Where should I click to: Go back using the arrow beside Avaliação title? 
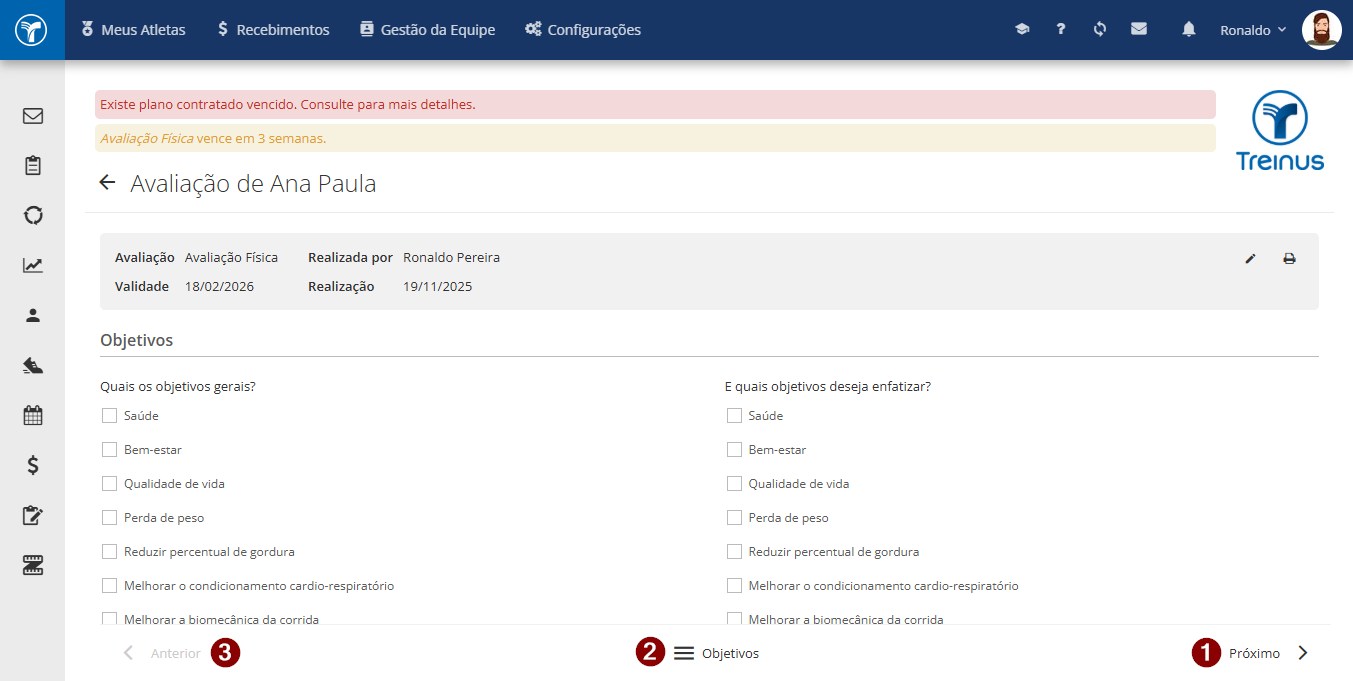click(x=108, y=183)
